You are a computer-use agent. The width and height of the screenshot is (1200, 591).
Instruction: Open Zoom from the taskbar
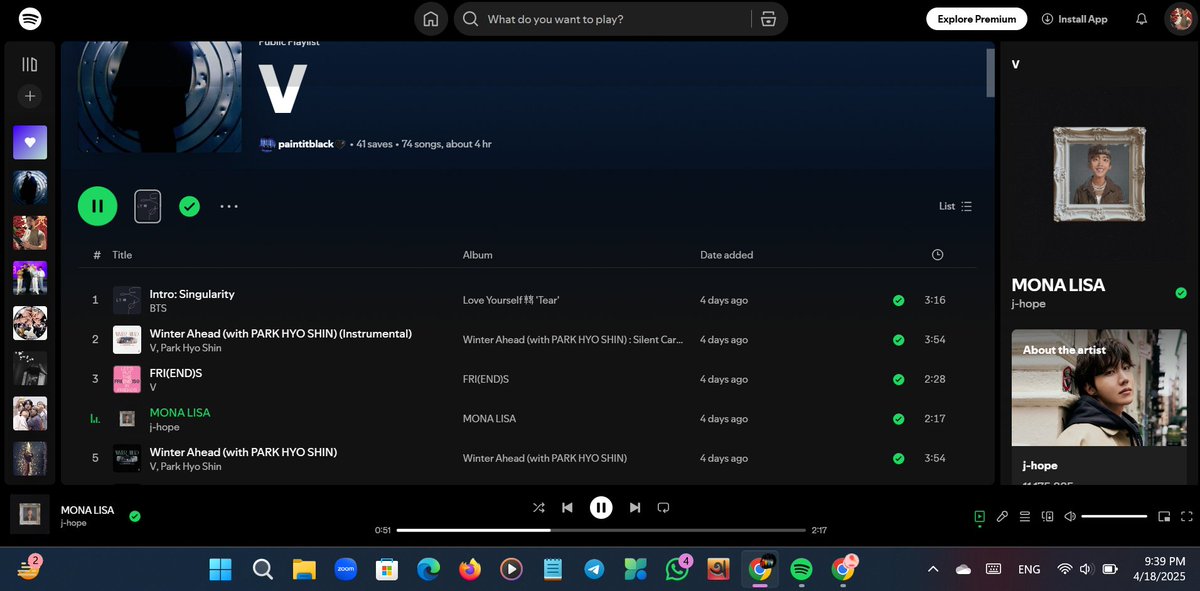pos(345,569)
